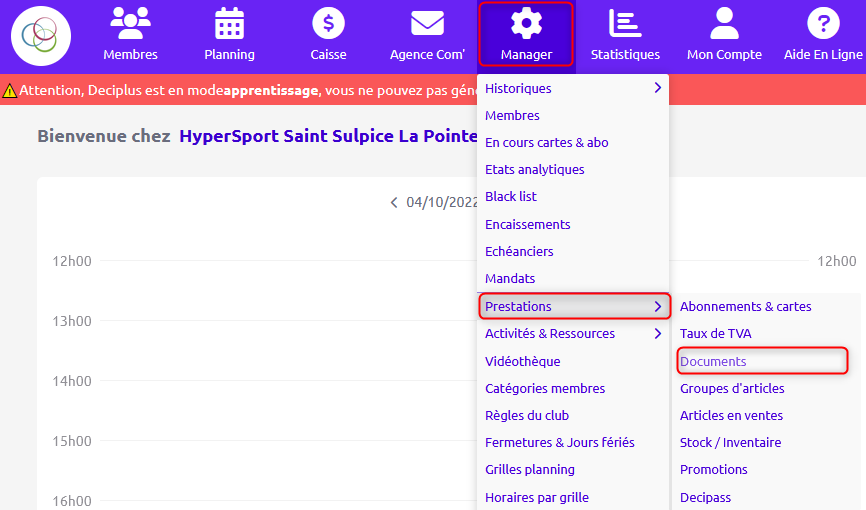This screenshot has height=510, width=866.
Task: Open Mandats from the menu
Action: 510,278
